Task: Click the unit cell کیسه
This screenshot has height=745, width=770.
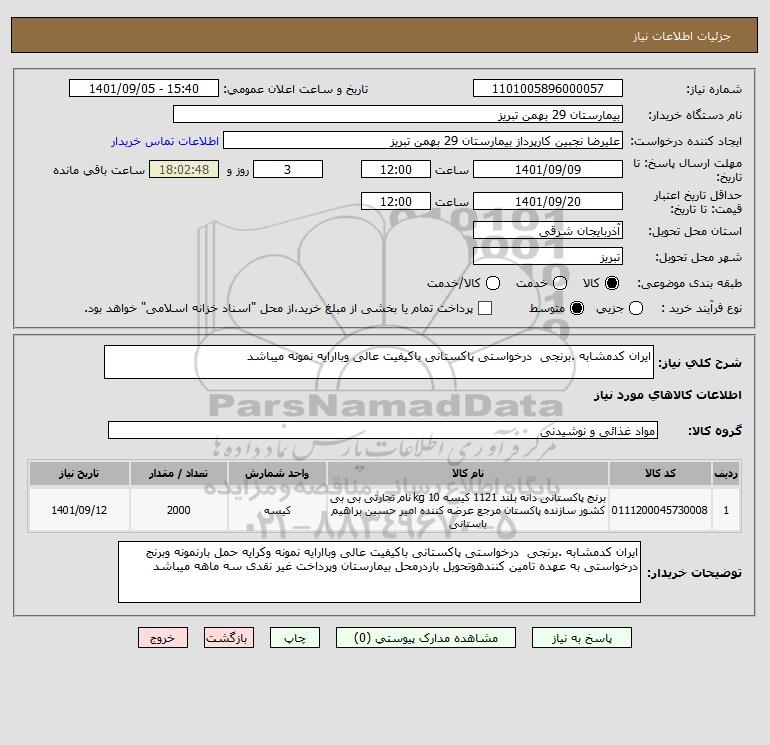Action: (277, 510)
